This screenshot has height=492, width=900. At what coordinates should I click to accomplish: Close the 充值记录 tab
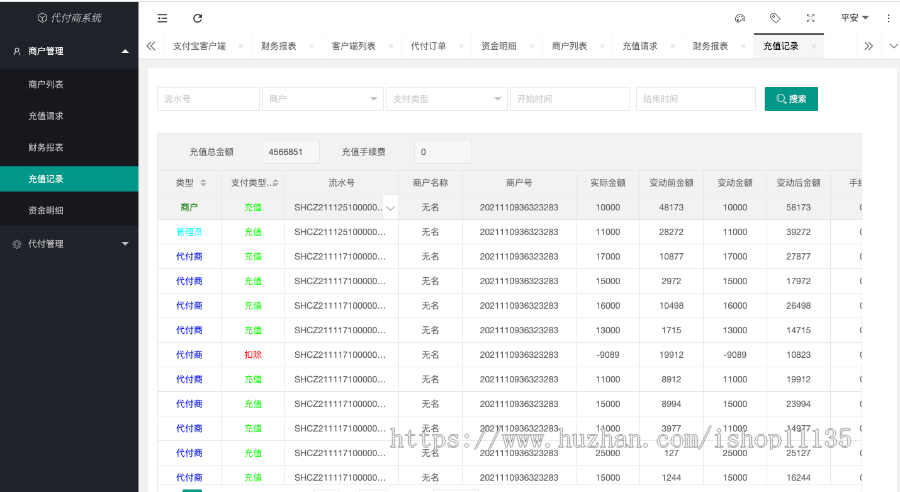(813, 47)
